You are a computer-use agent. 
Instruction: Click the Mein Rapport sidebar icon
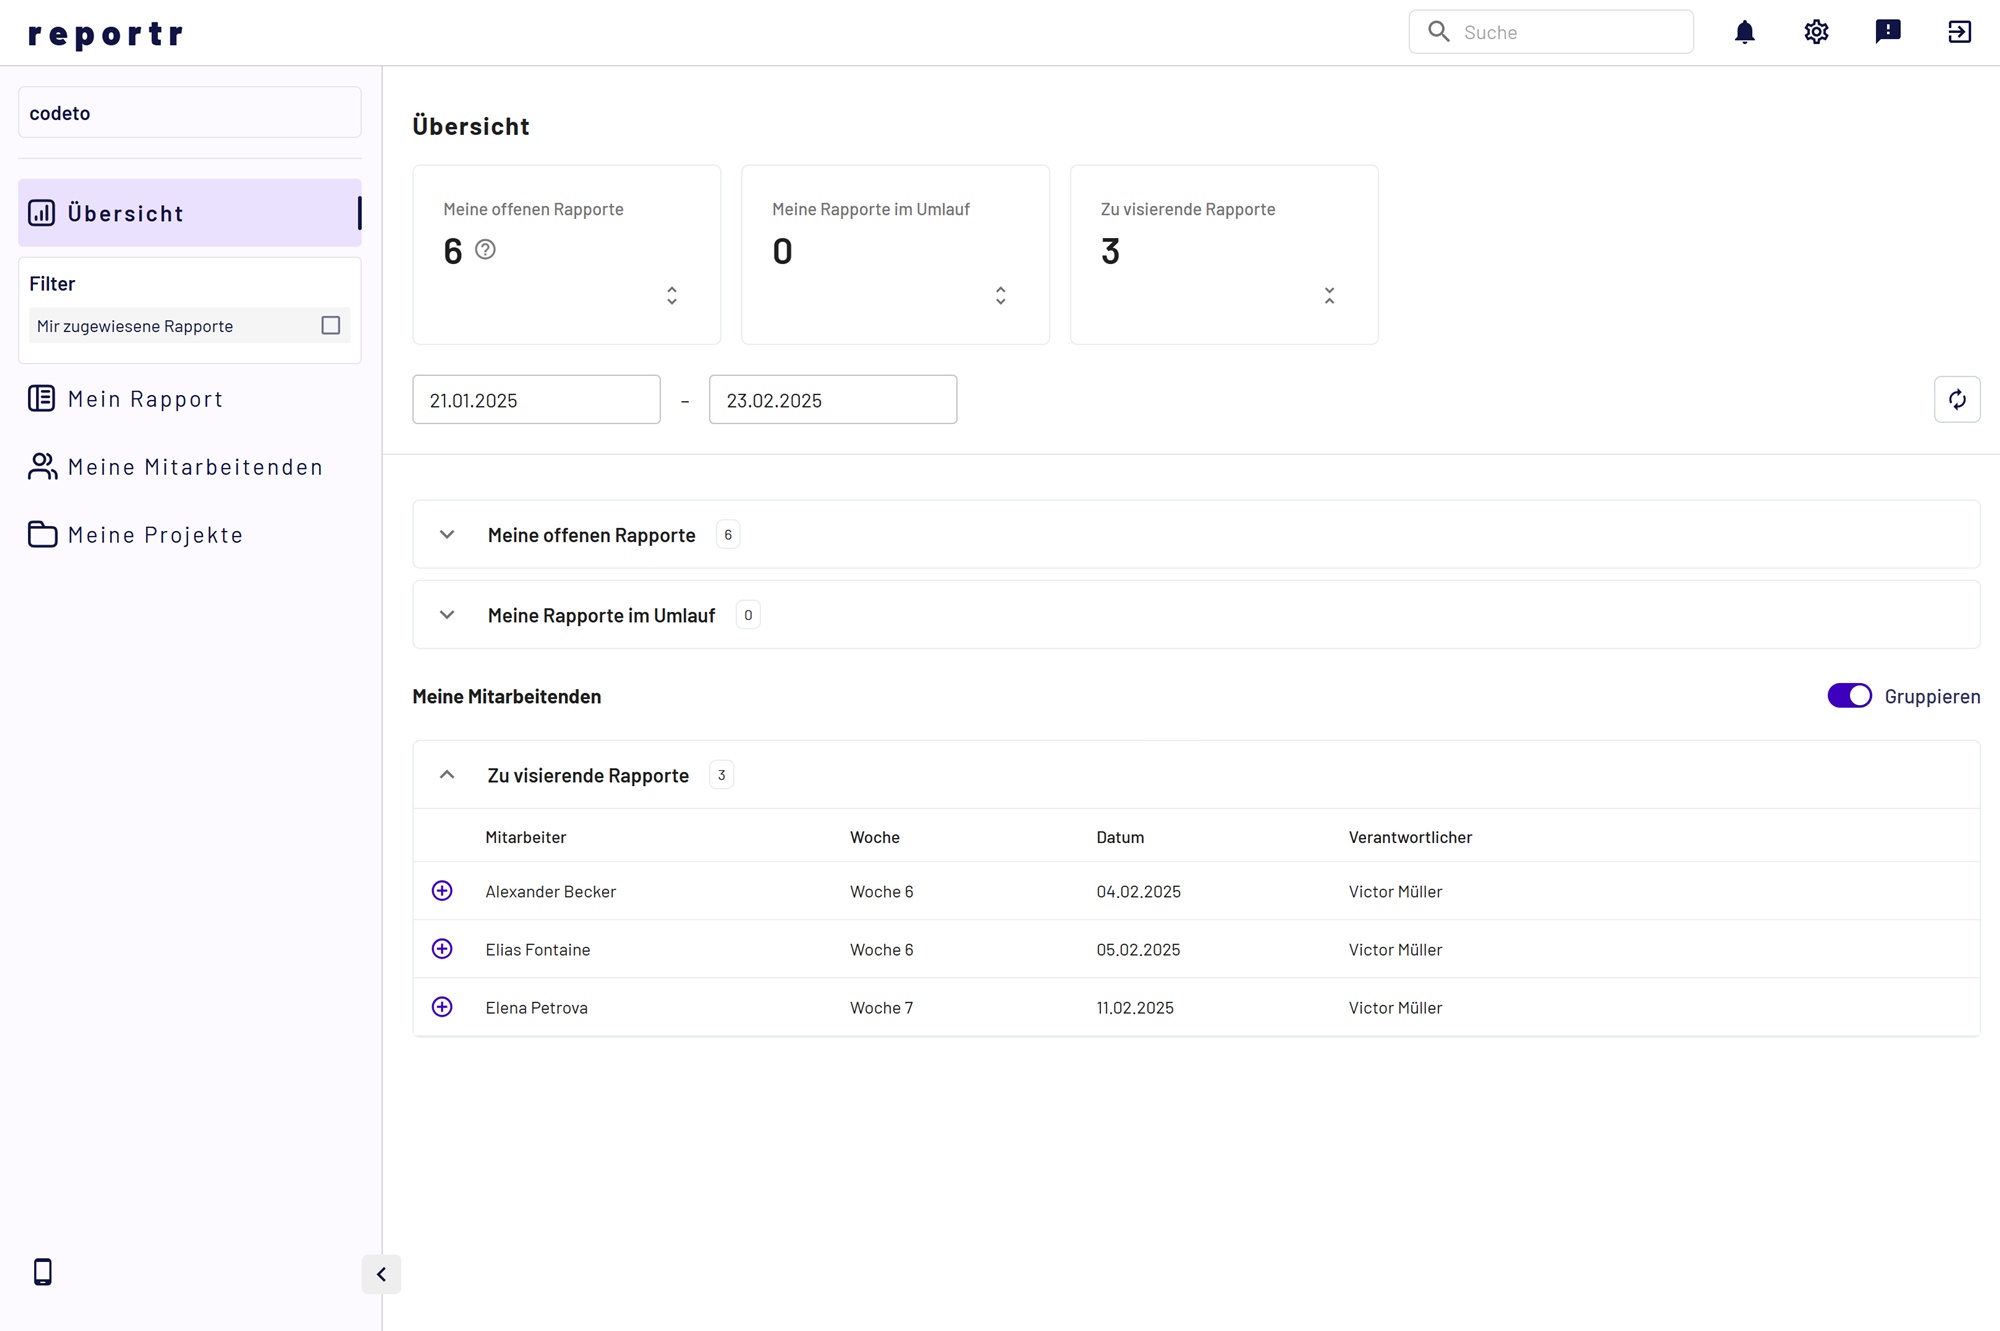pos(42,398)
